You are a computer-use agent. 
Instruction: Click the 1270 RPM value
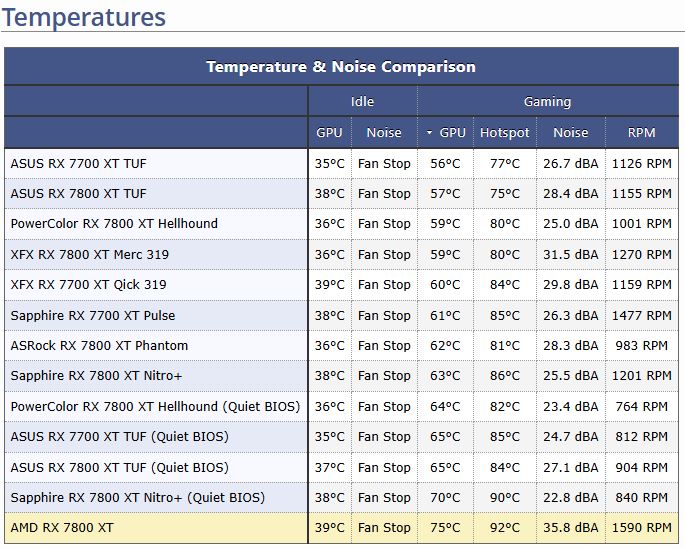click(641, 254)
